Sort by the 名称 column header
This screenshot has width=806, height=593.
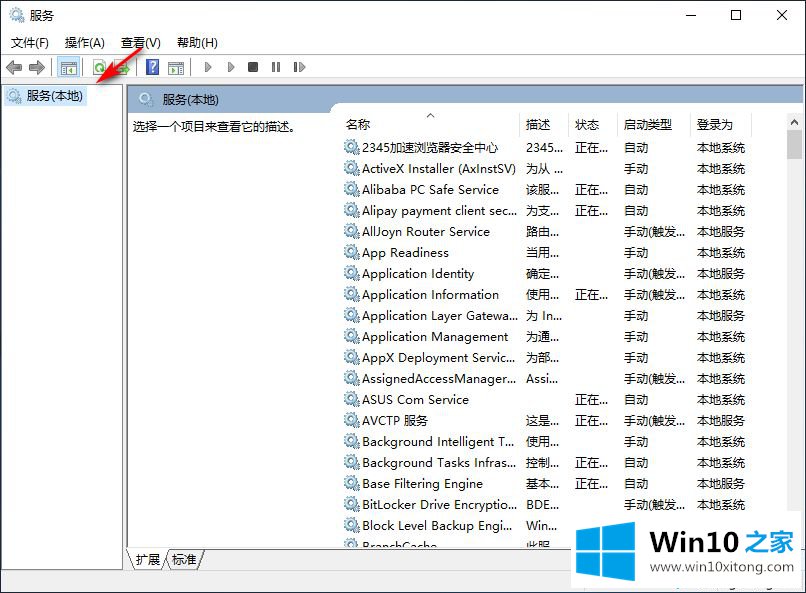[358, 125]
